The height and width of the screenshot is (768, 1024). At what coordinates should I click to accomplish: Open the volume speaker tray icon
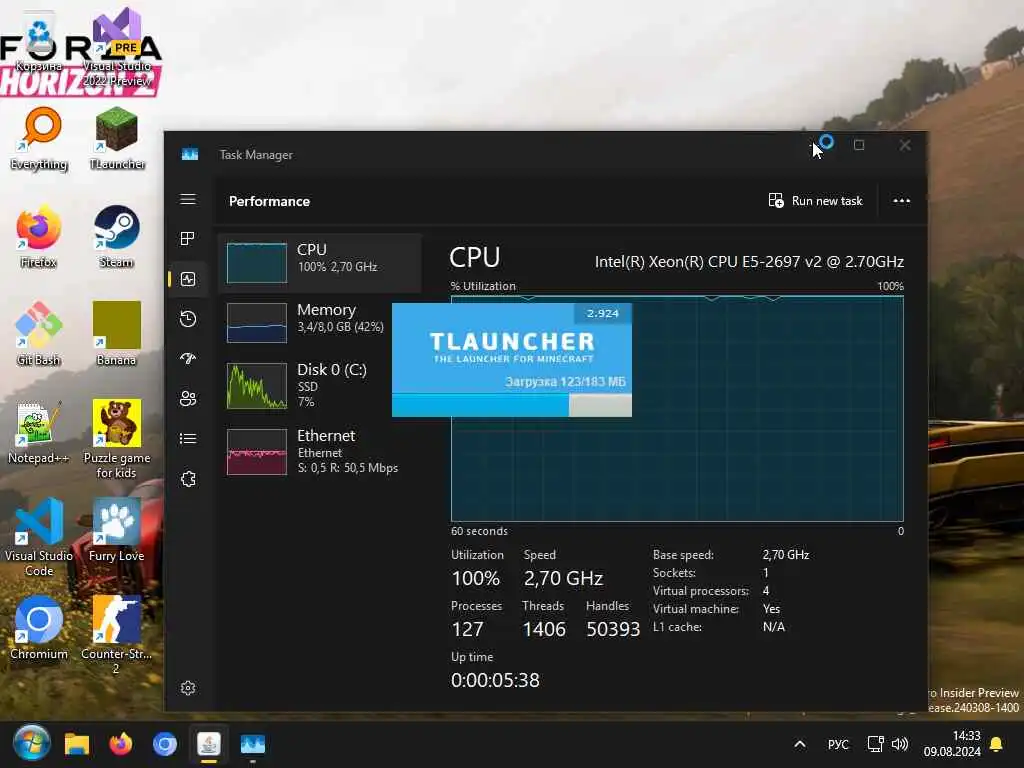900,744
